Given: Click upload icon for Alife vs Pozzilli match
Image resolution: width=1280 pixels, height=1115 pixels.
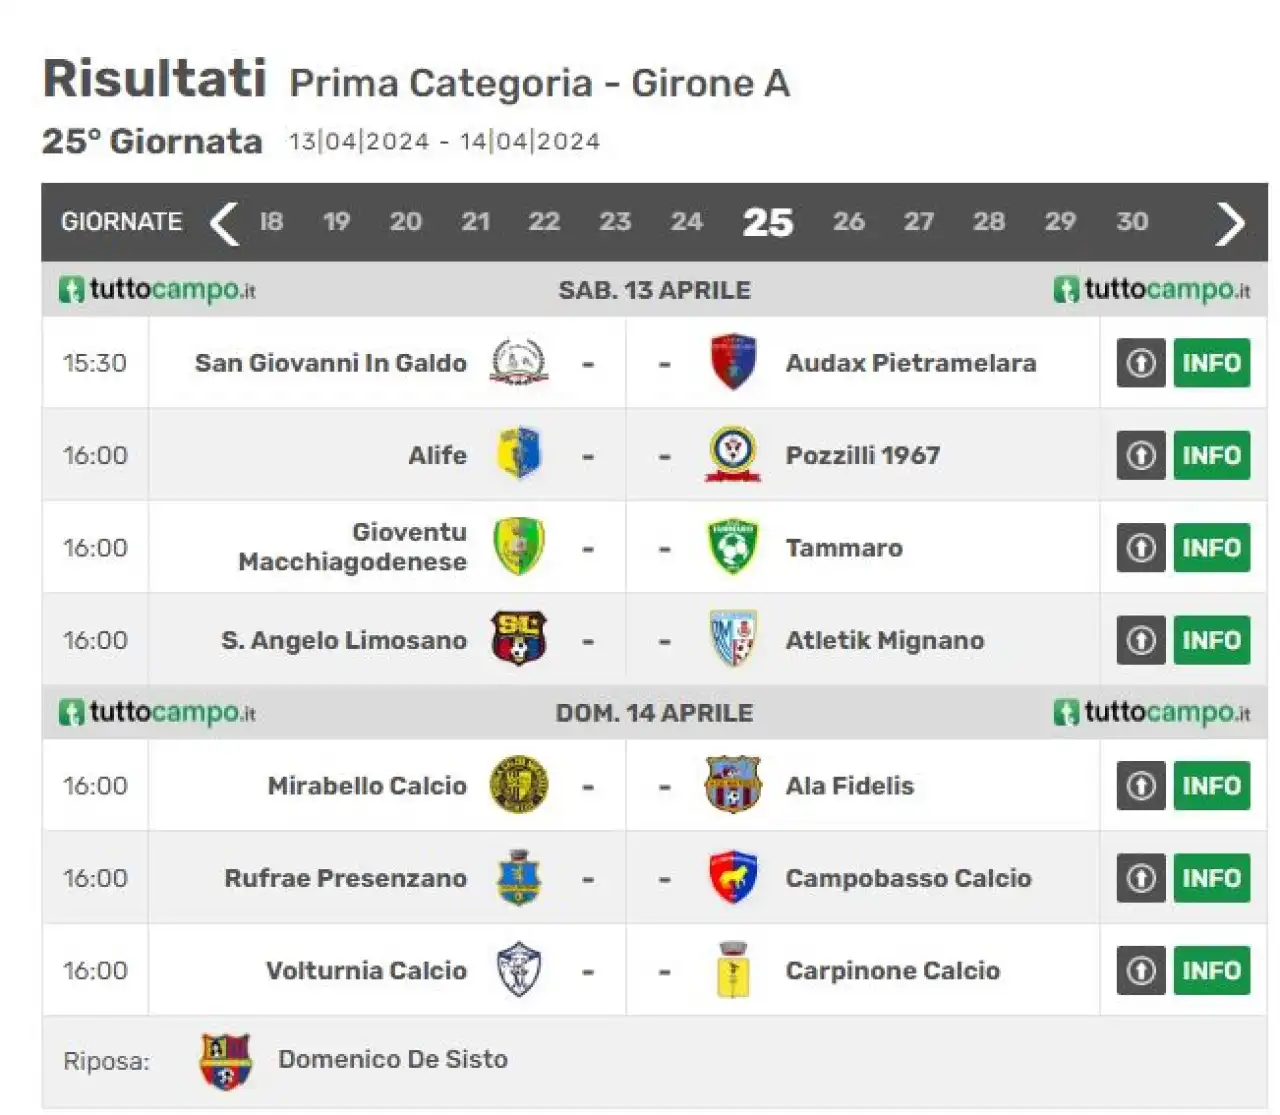Looking at the screenshot, I should [1141, 456].
